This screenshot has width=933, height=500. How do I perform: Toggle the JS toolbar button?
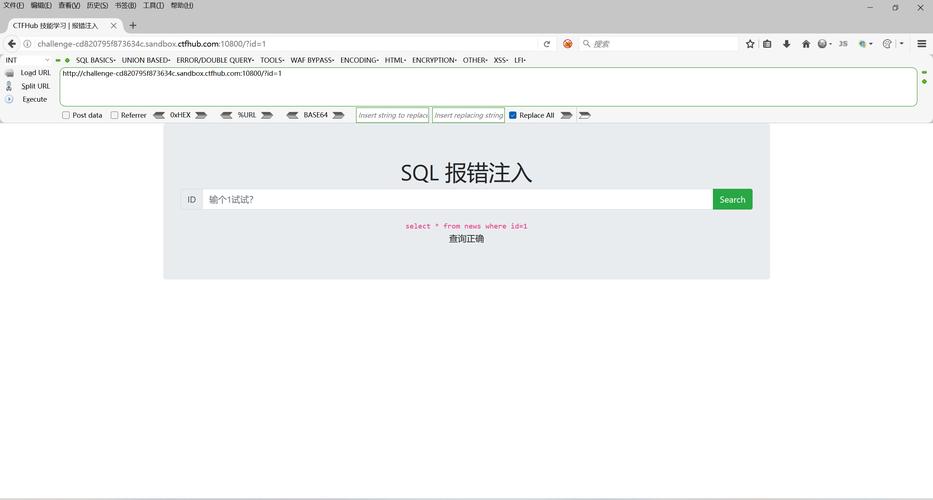[843, 43]
